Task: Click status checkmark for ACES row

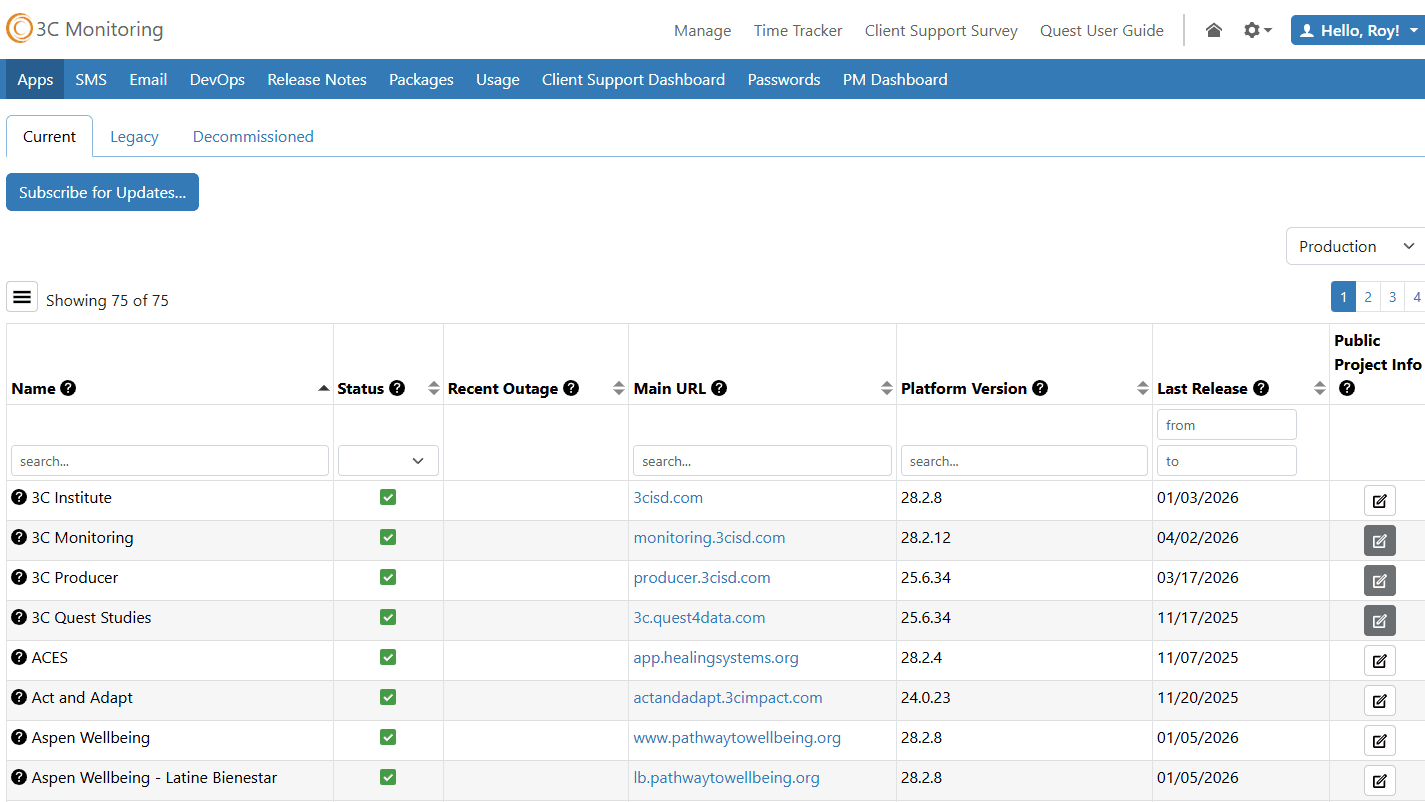Action: [x=388, y=657]
